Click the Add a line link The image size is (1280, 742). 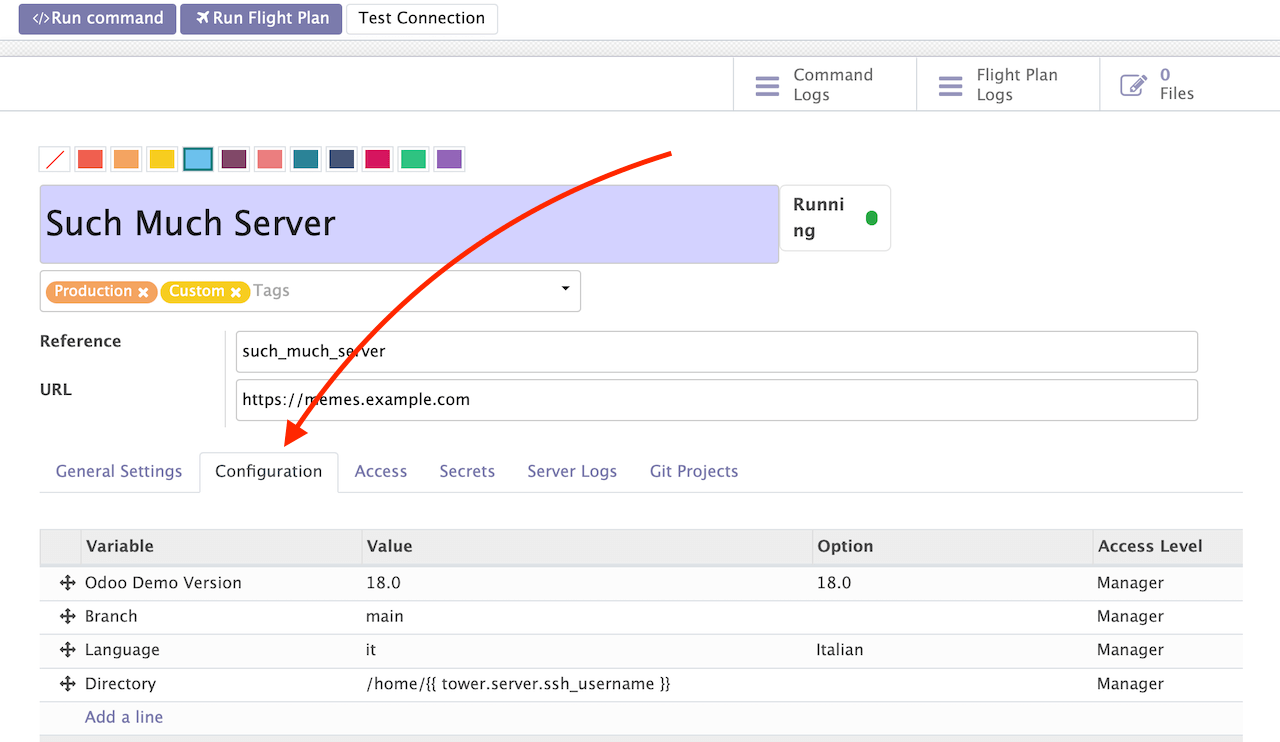click(124, 717)
